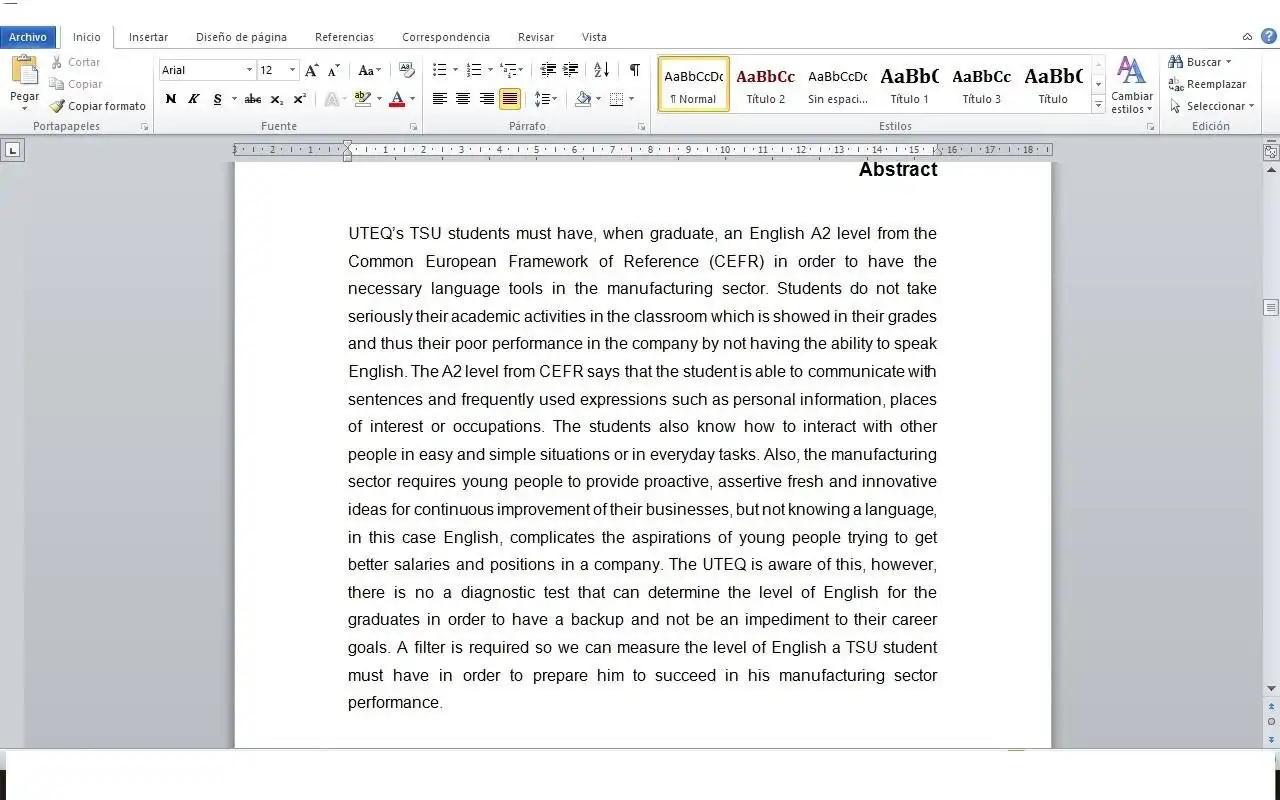This screenshot has height=800, width=1280.
Task: Open Portapapeles pane launcher
Action: coord(144,127)
